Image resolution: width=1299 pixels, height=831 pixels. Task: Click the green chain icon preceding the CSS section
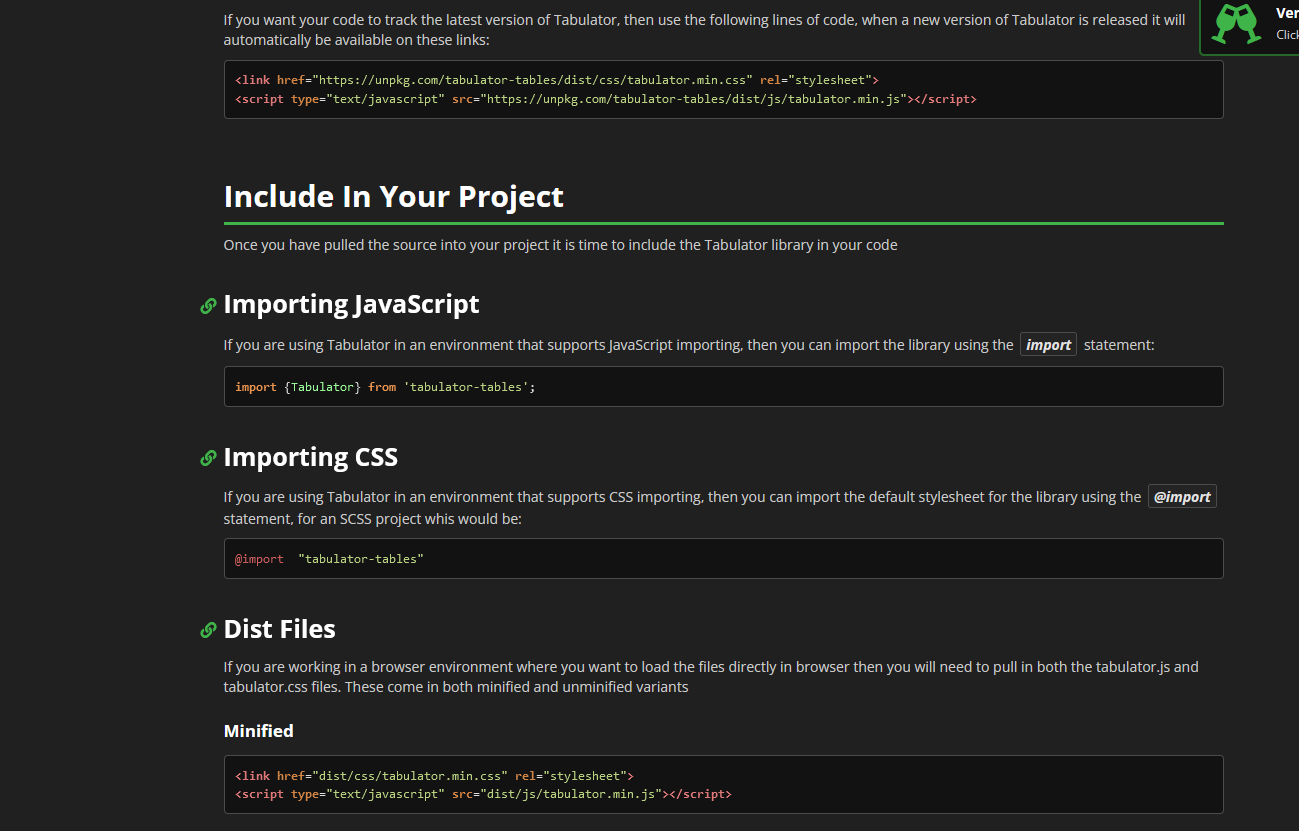[208, 458]
